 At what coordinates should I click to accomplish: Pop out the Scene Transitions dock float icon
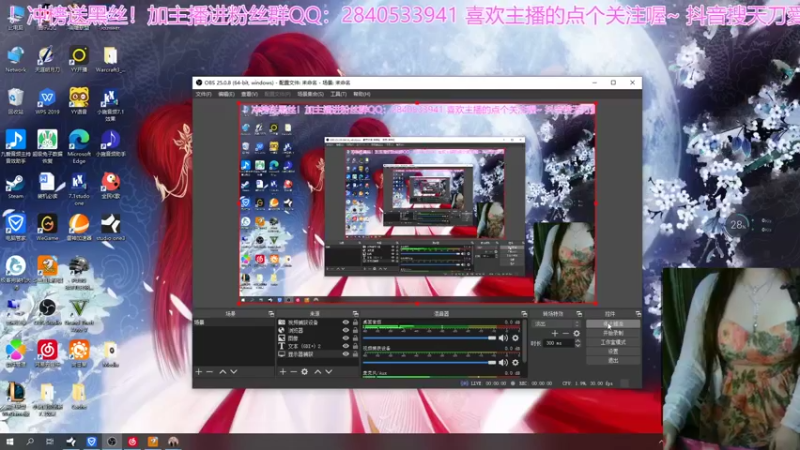pos(579,314)
